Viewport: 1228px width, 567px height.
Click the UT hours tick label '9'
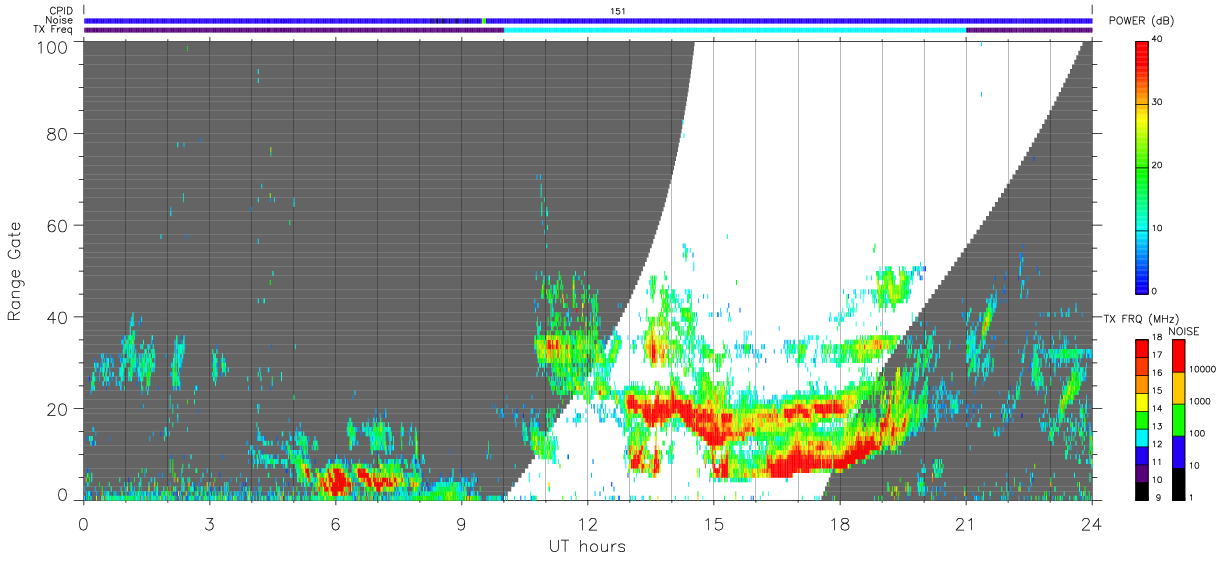point(461,524)
